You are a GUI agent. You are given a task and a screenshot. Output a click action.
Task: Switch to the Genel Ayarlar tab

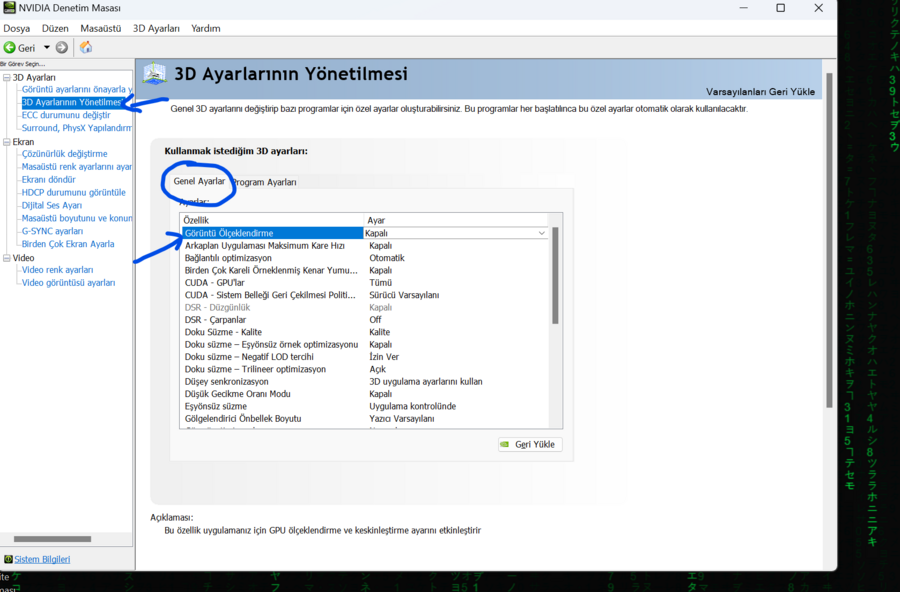pos(199,181)
